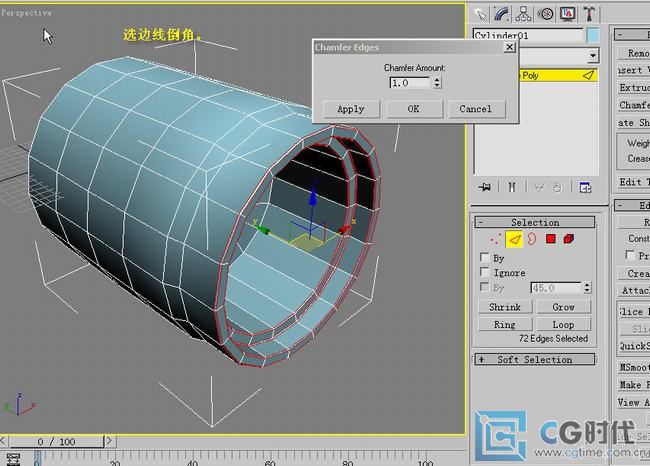Click the Remove button in edge rollout
The image size is (650, 466).
coord(634,53)
